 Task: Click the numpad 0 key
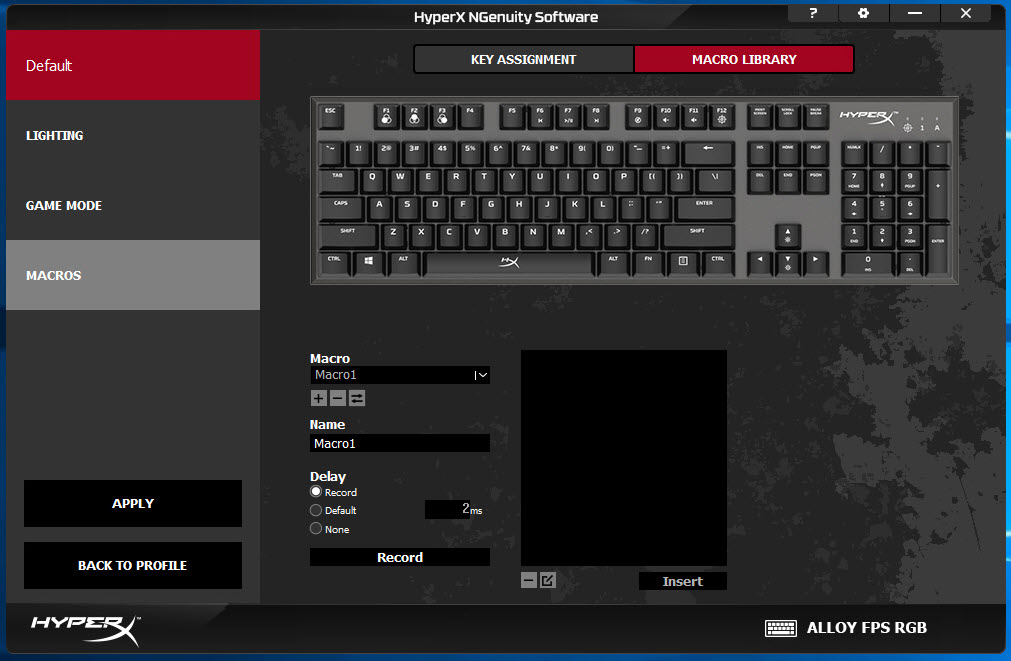[x=868, y=264]
